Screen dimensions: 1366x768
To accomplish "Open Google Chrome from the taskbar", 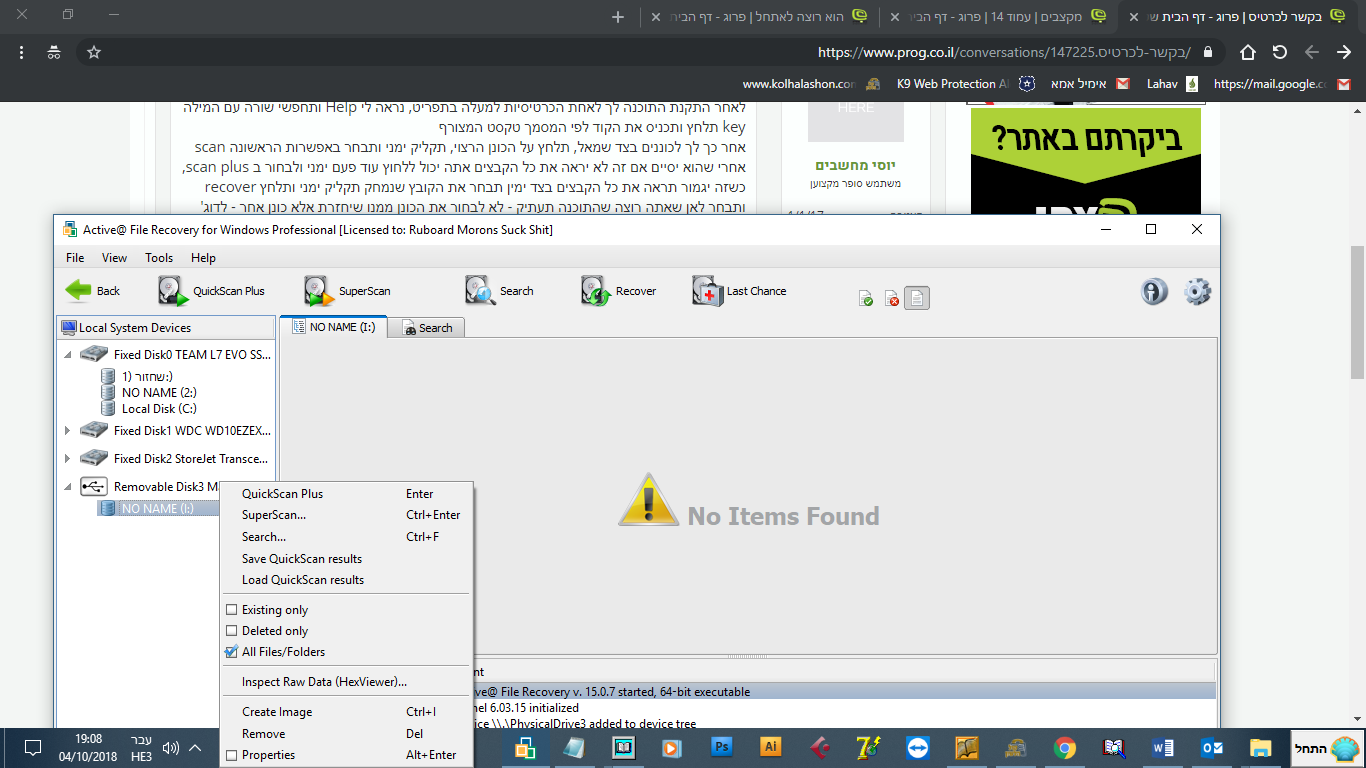I will coord(1064,747).
